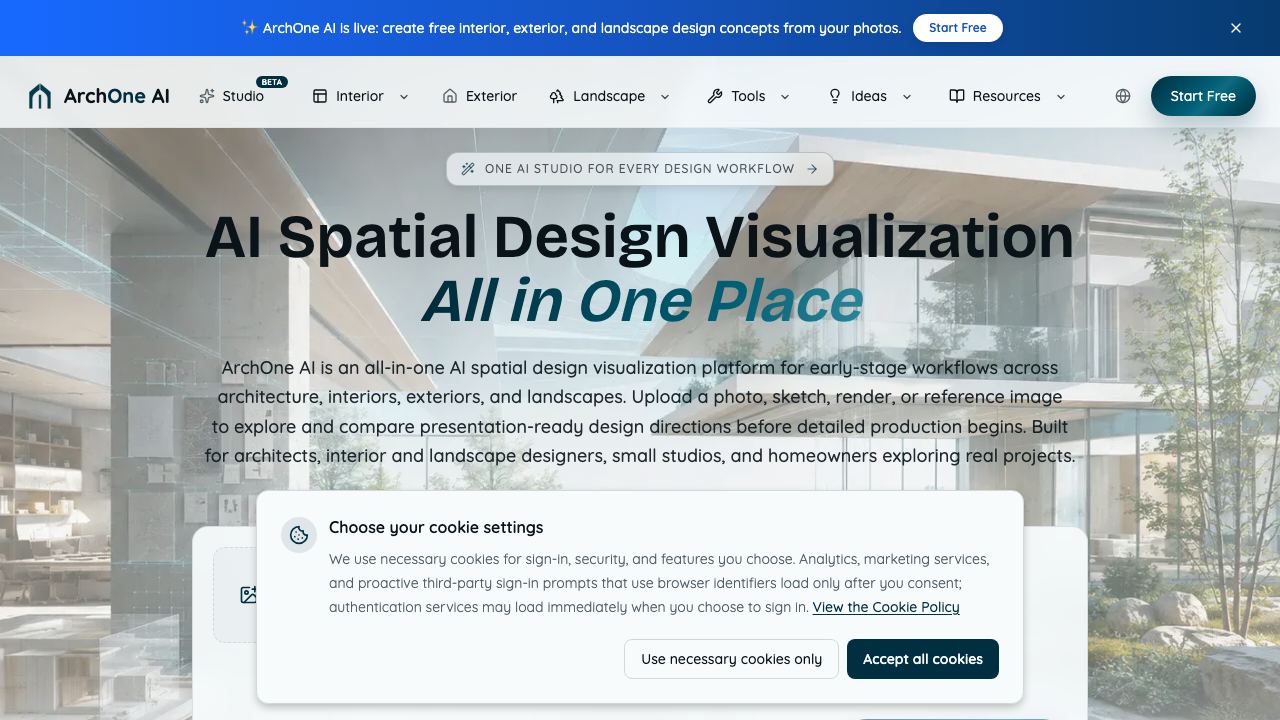The height and width of the screenshot is (720, 1280).
Task: Click the Studio sparkle icon
Action: click(207, 96)
